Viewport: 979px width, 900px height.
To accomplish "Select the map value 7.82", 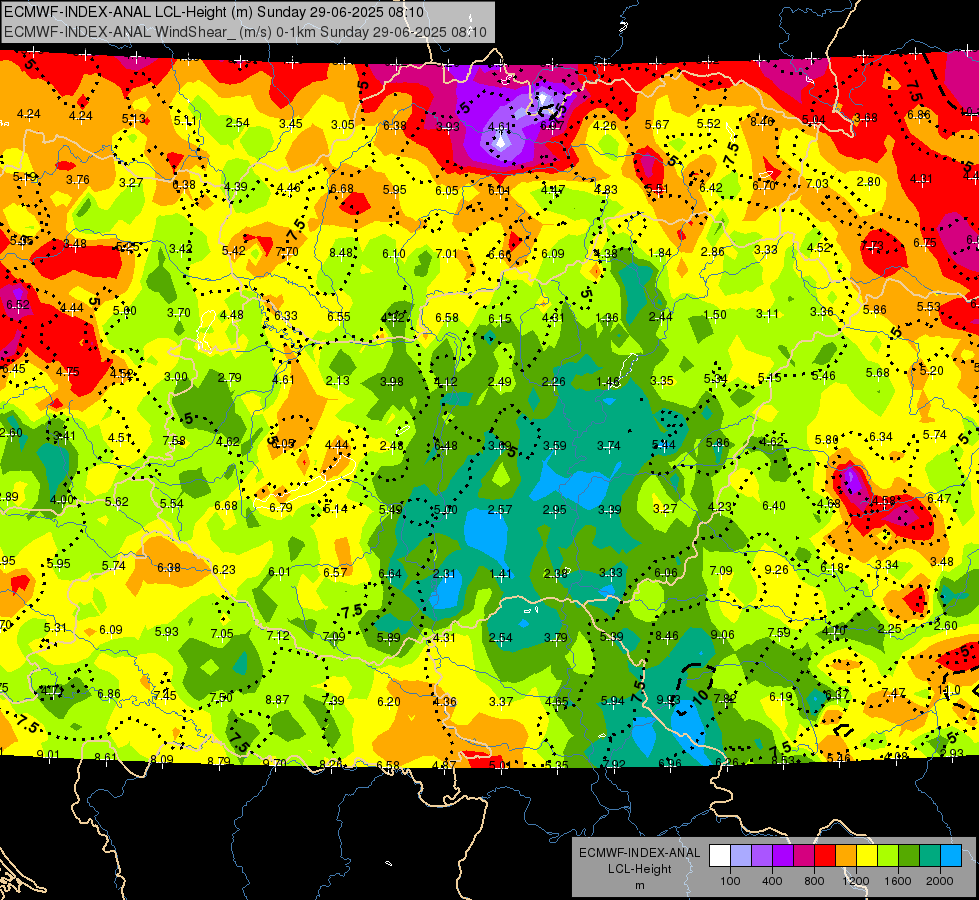I will (724, 699).
